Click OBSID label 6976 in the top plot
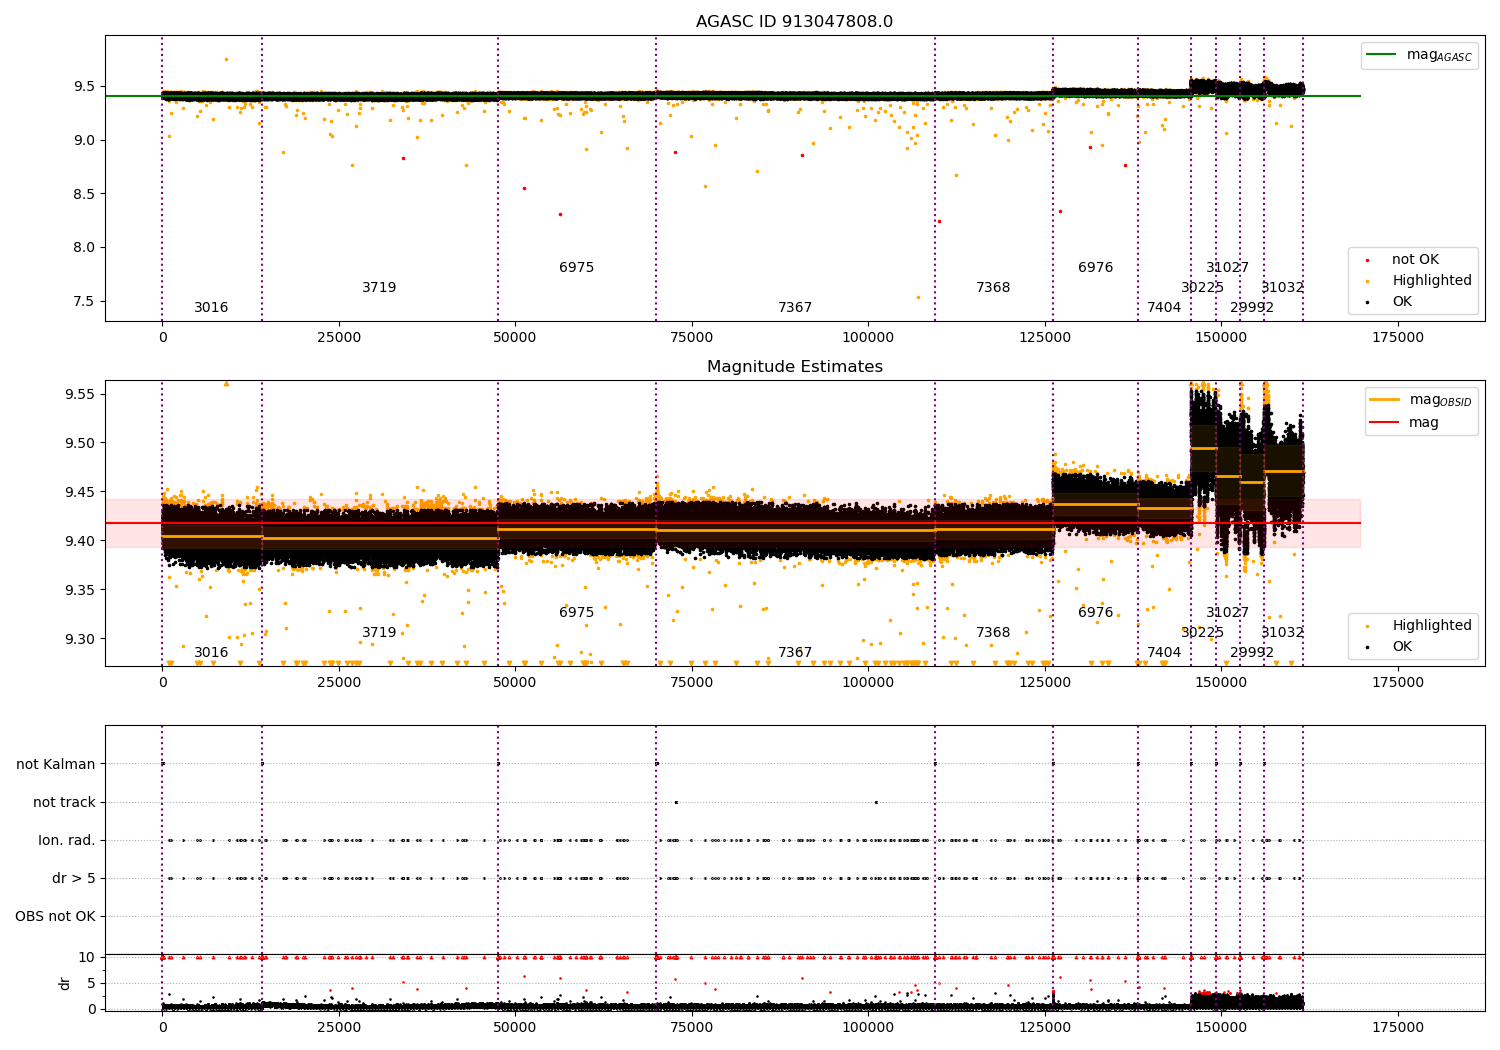Screen dimensions: 1500x1050 point(1096,268)
